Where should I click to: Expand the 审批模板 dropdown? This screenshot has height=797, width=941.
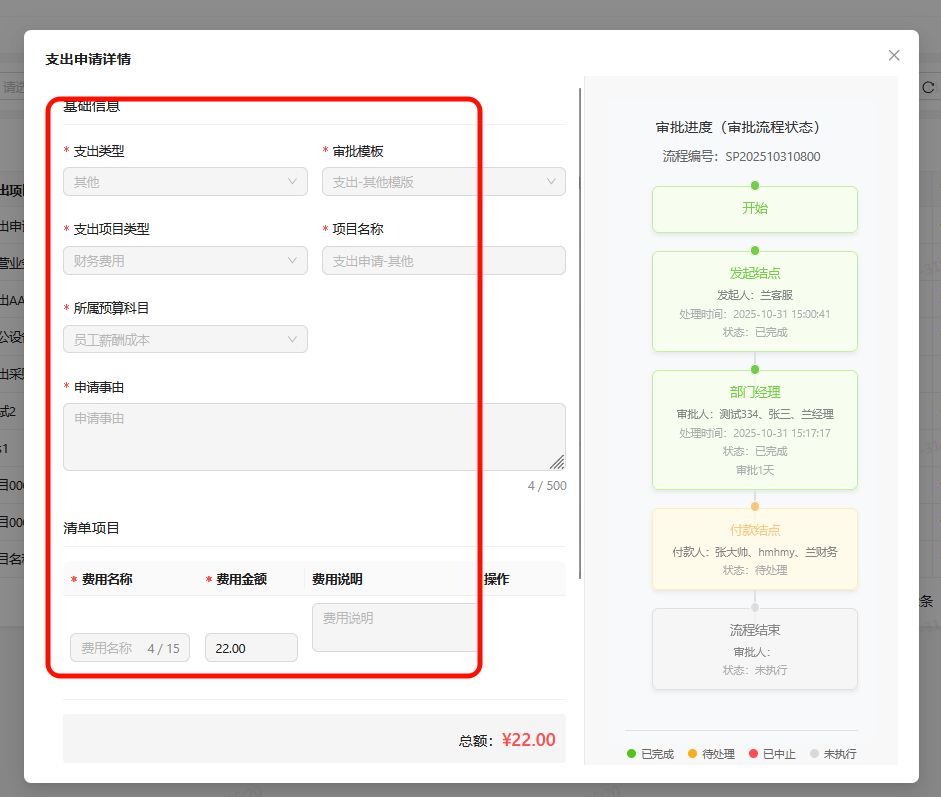point(443,182)
